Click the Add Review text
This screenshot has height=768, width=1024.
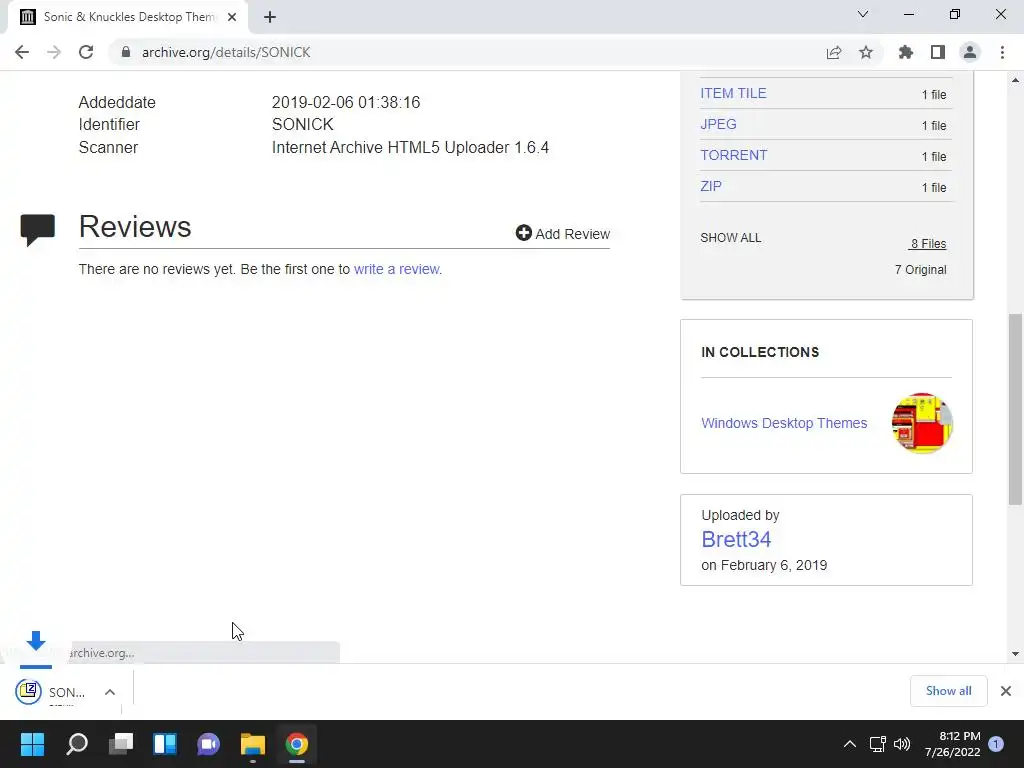point(573,234)
